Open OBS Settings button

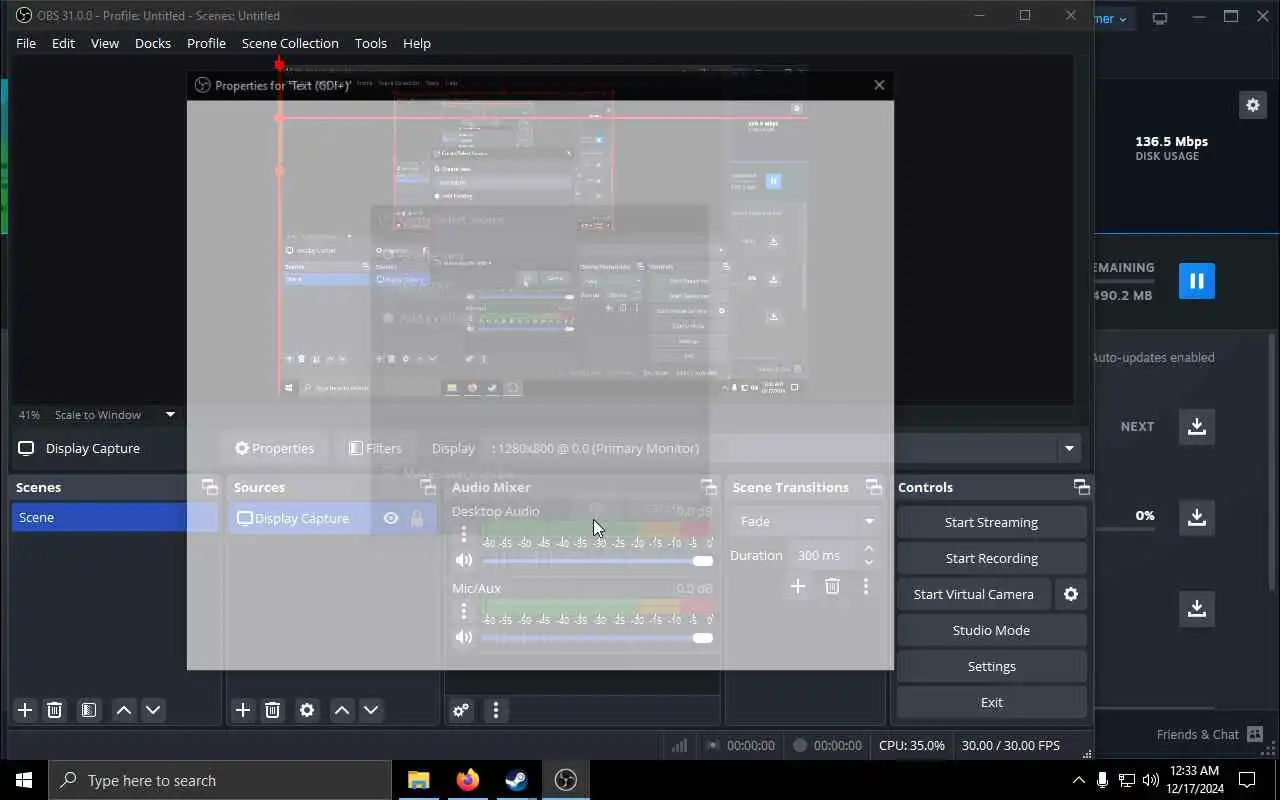(991, 666)
